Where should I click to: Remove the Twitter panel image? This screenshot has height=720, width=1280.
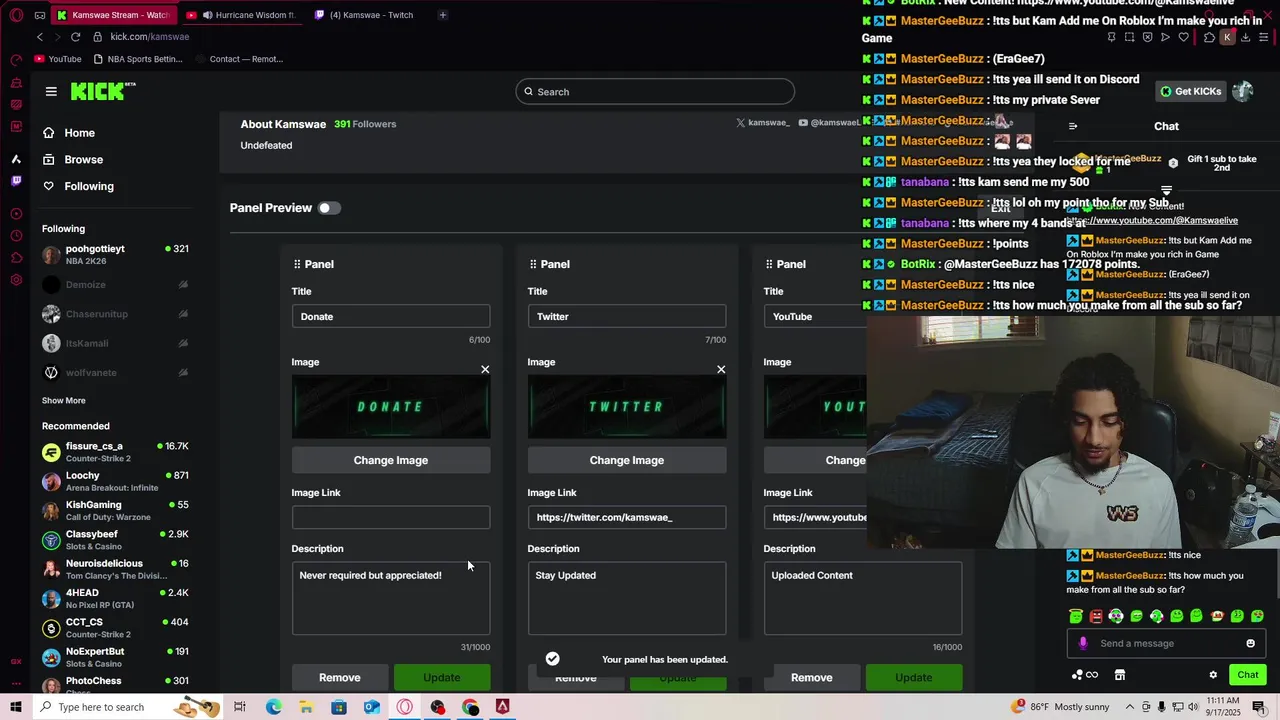721,370
